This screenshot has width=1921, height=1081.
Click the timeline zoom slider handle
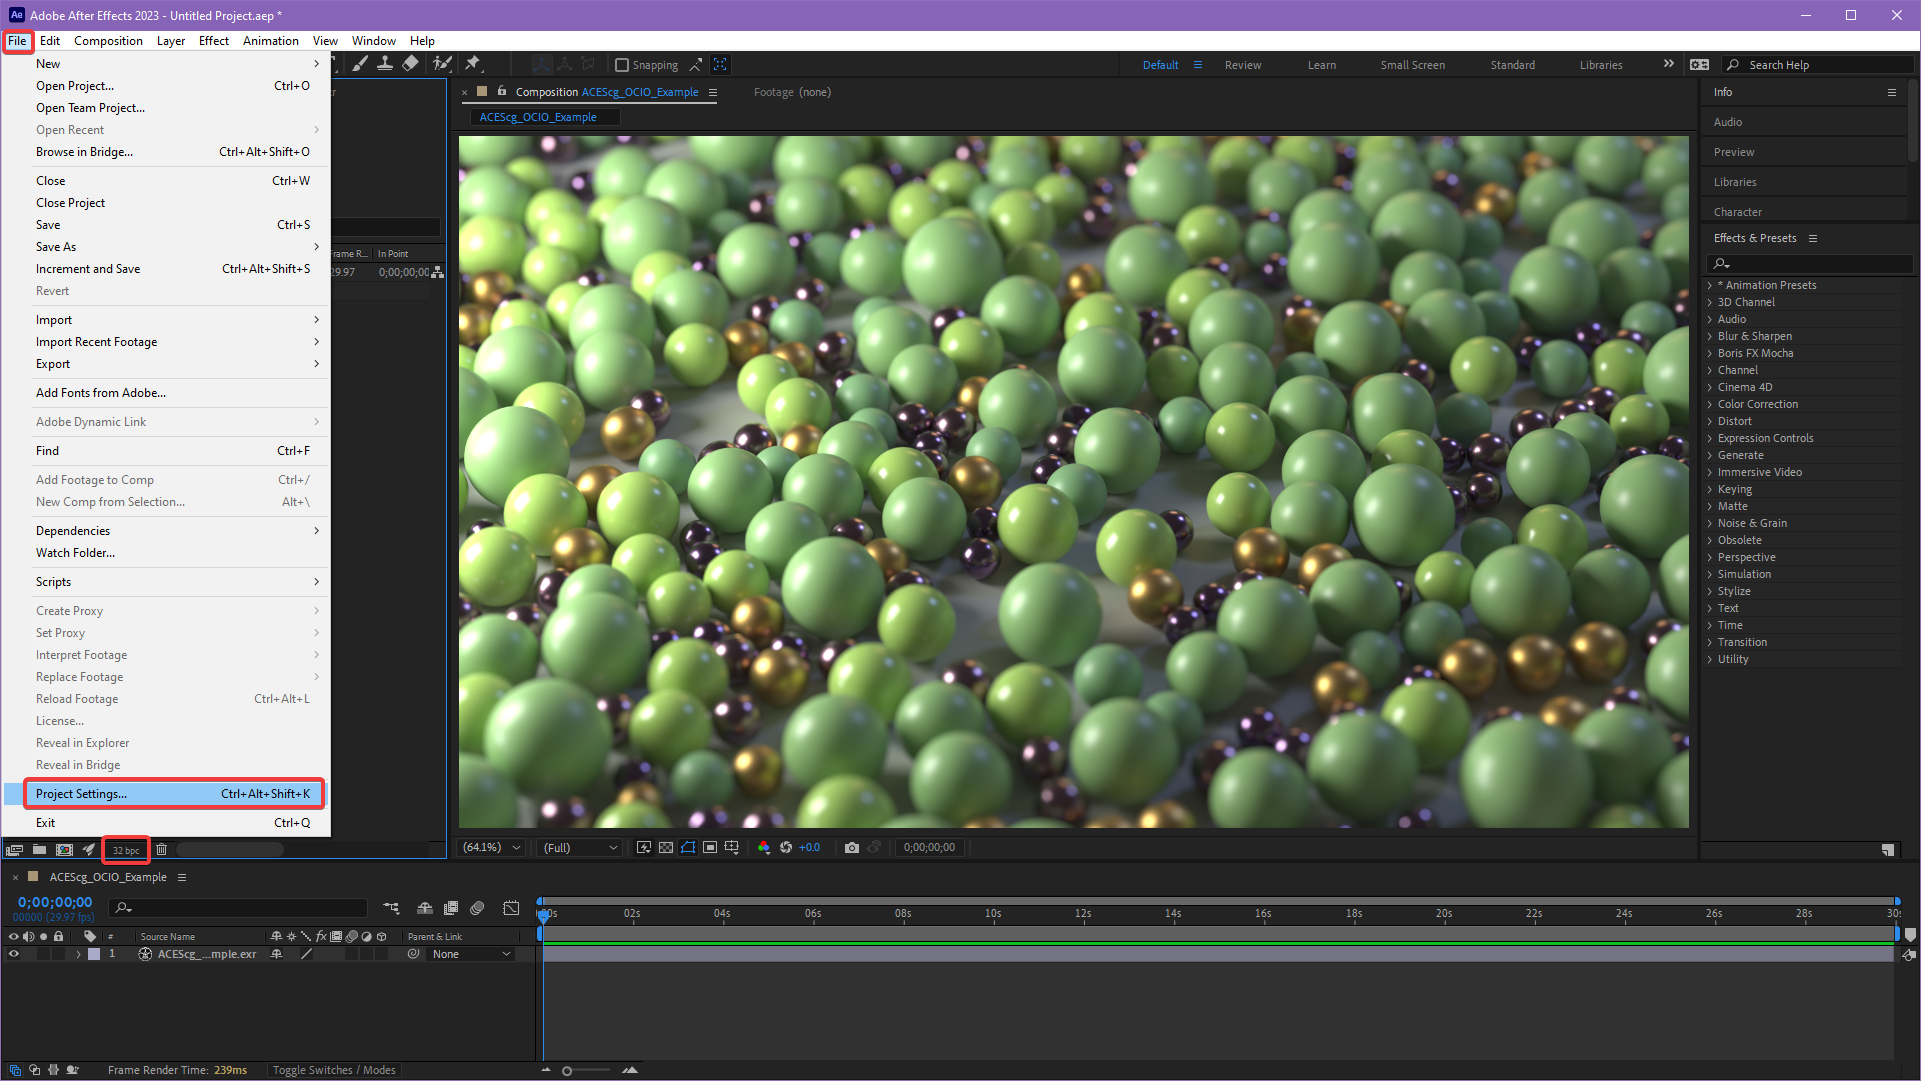[567, 1071]
